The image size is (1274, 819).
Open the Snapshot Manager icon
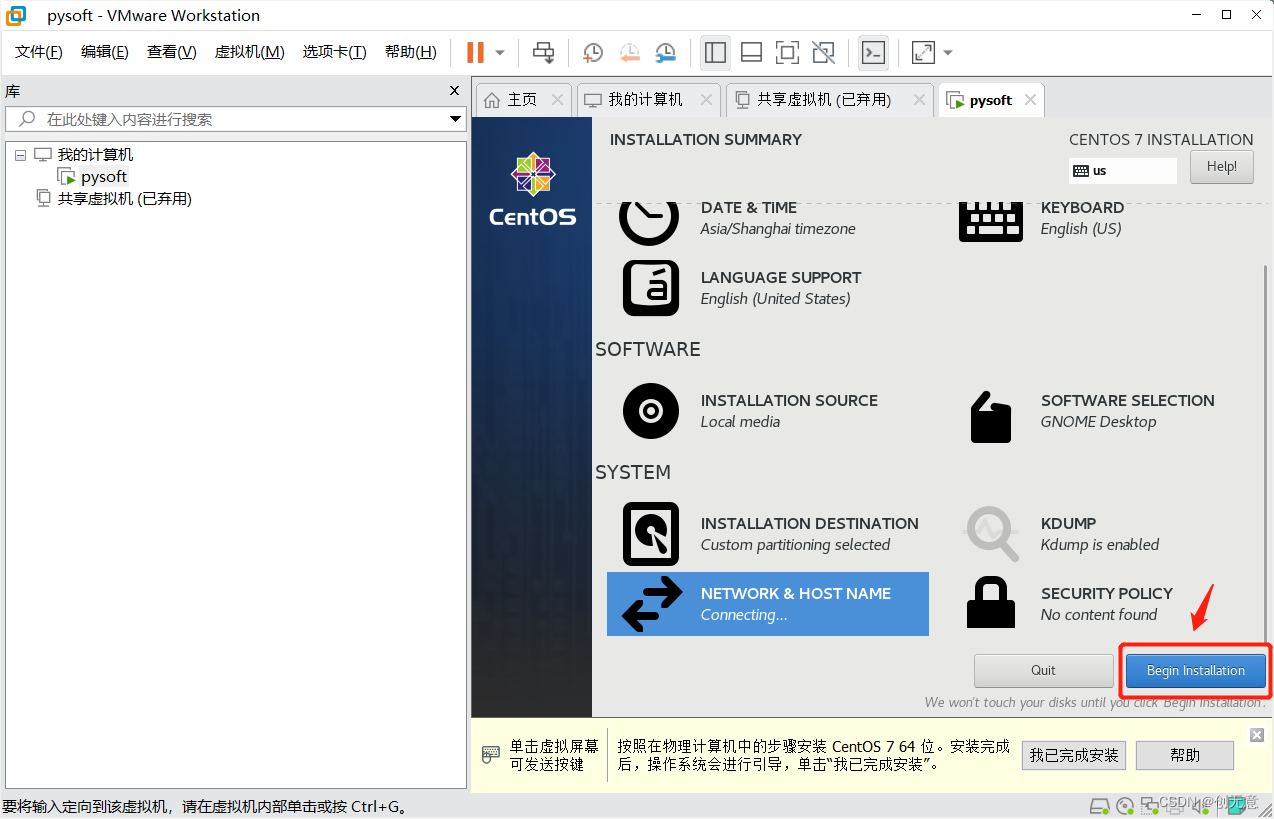tap(665, 52)
